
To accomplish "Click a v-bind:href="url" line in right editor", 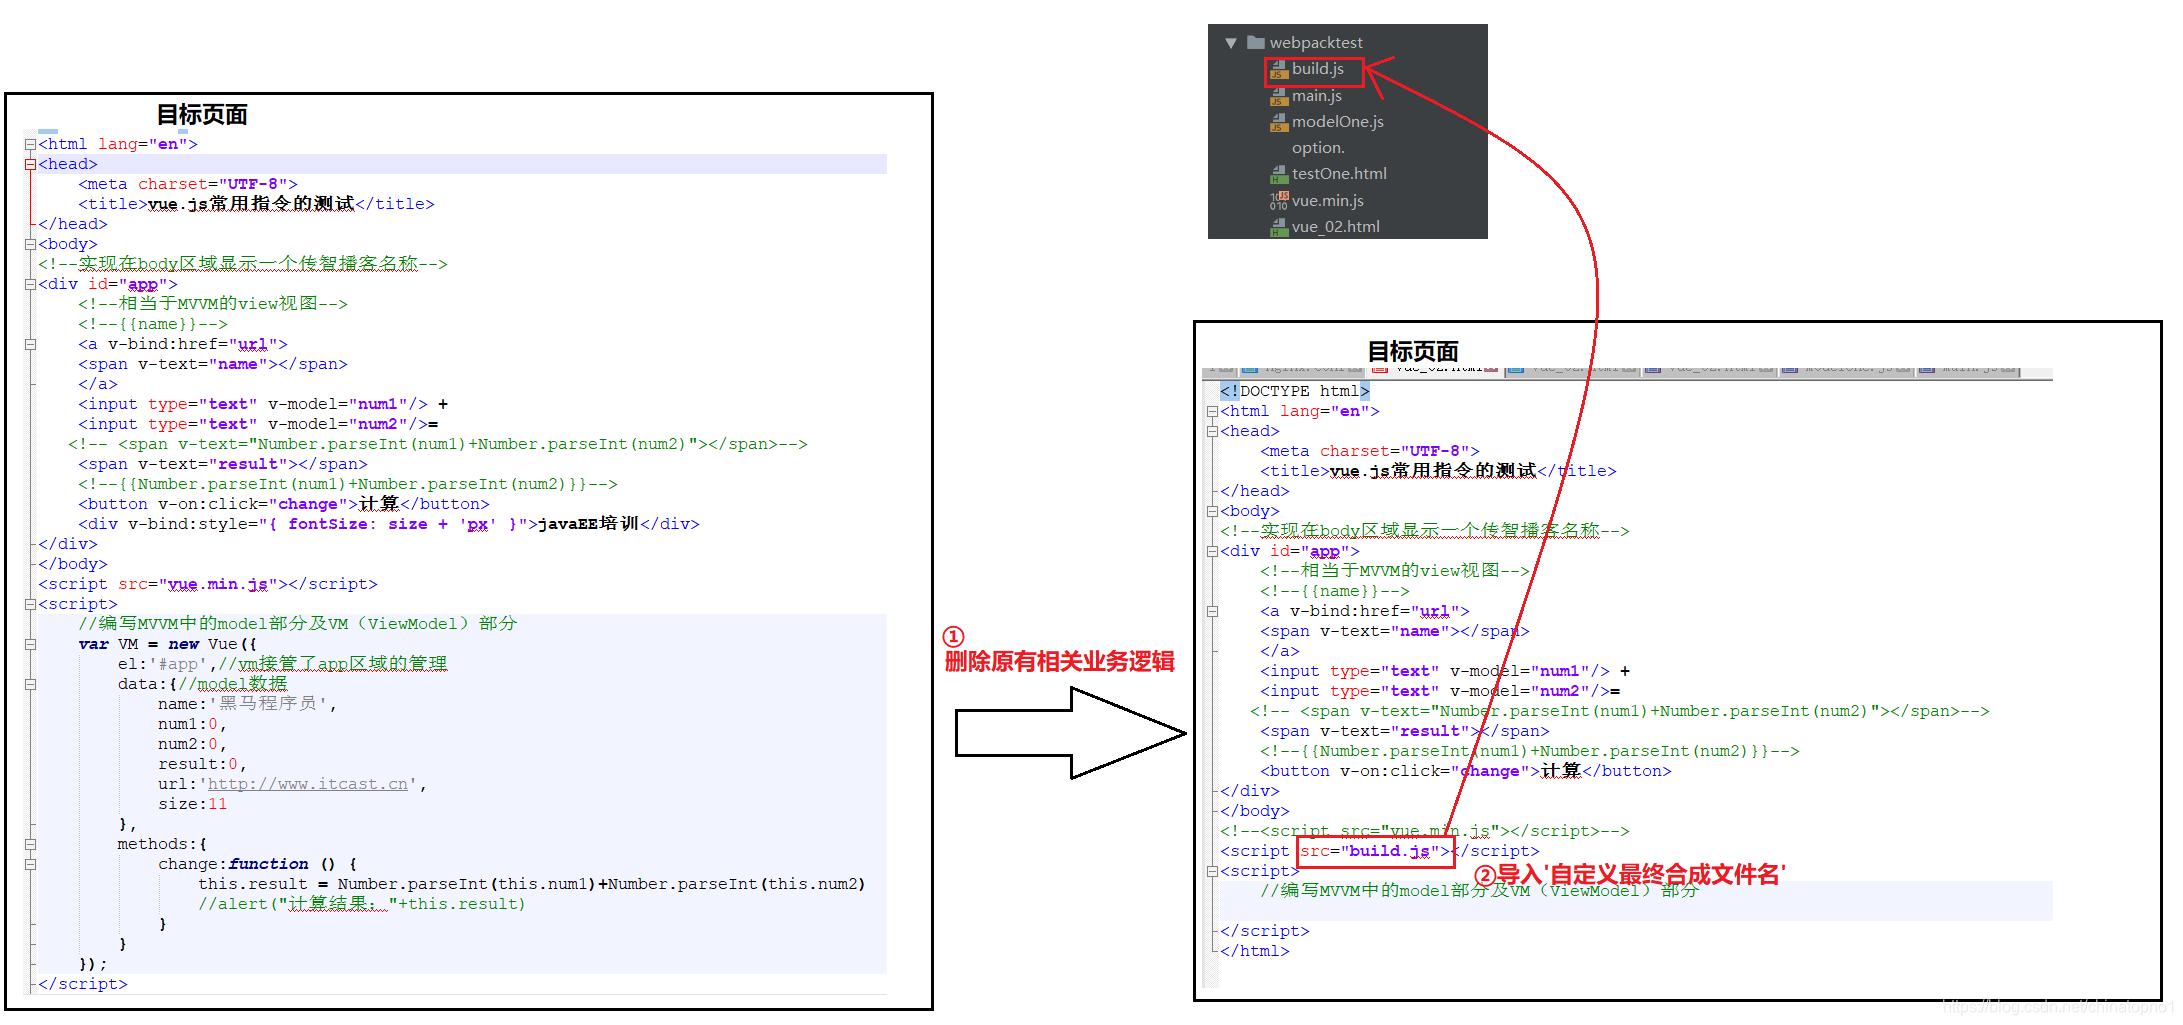I will click(1364, 611).
